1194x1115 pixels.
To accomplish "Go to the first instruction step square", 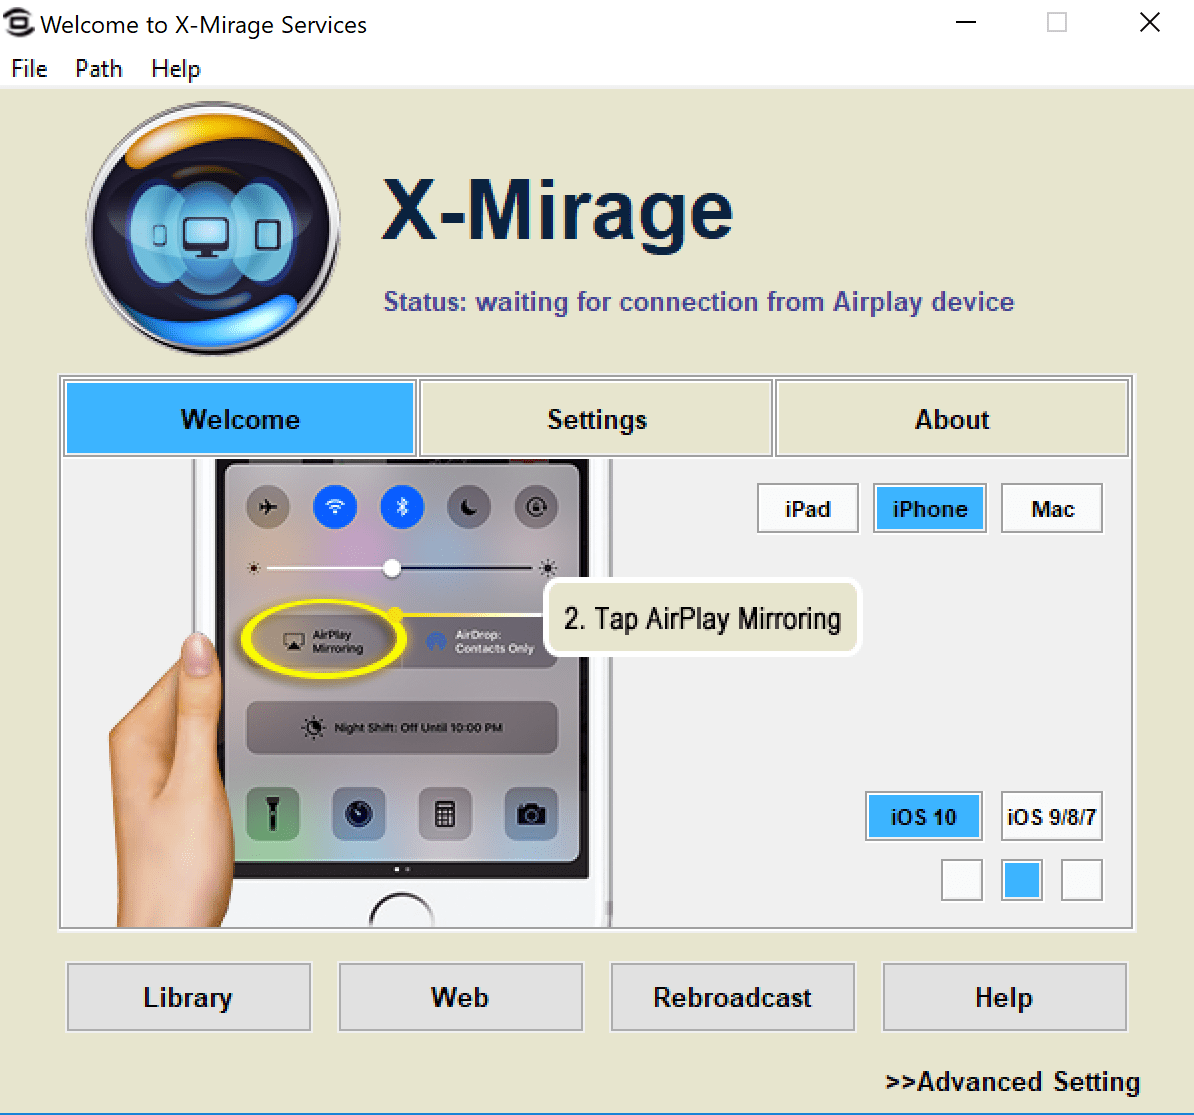I will tap(962, 880).
